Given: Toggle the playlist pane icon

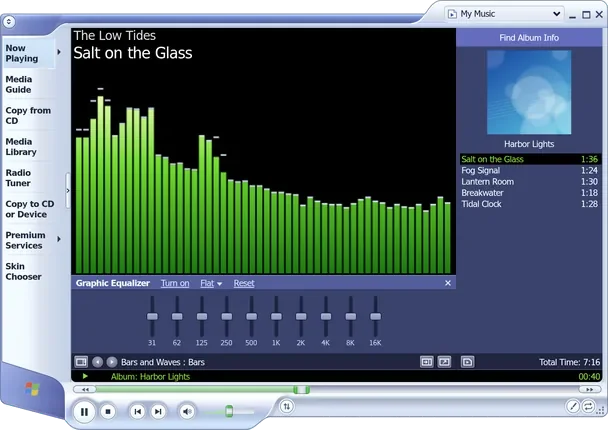Looking at the screenshot, I should click(467, 362).
